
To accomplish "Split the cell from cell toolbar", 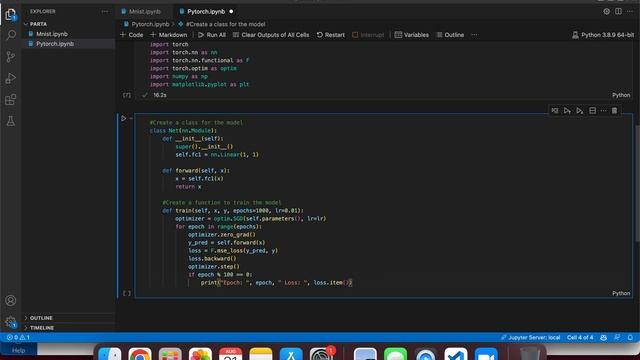I will [592, 111].
